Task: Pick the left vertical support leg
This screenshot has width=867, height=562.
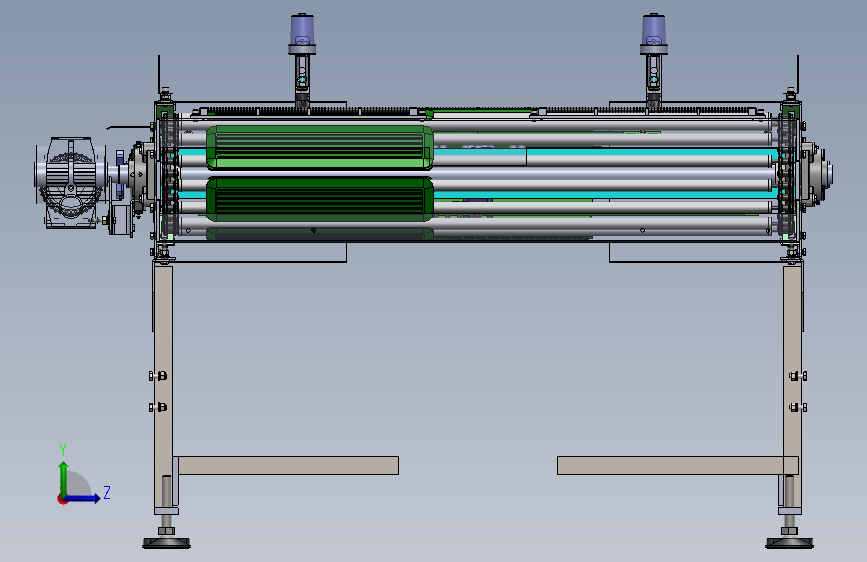Action: click(x=163, y=386)
